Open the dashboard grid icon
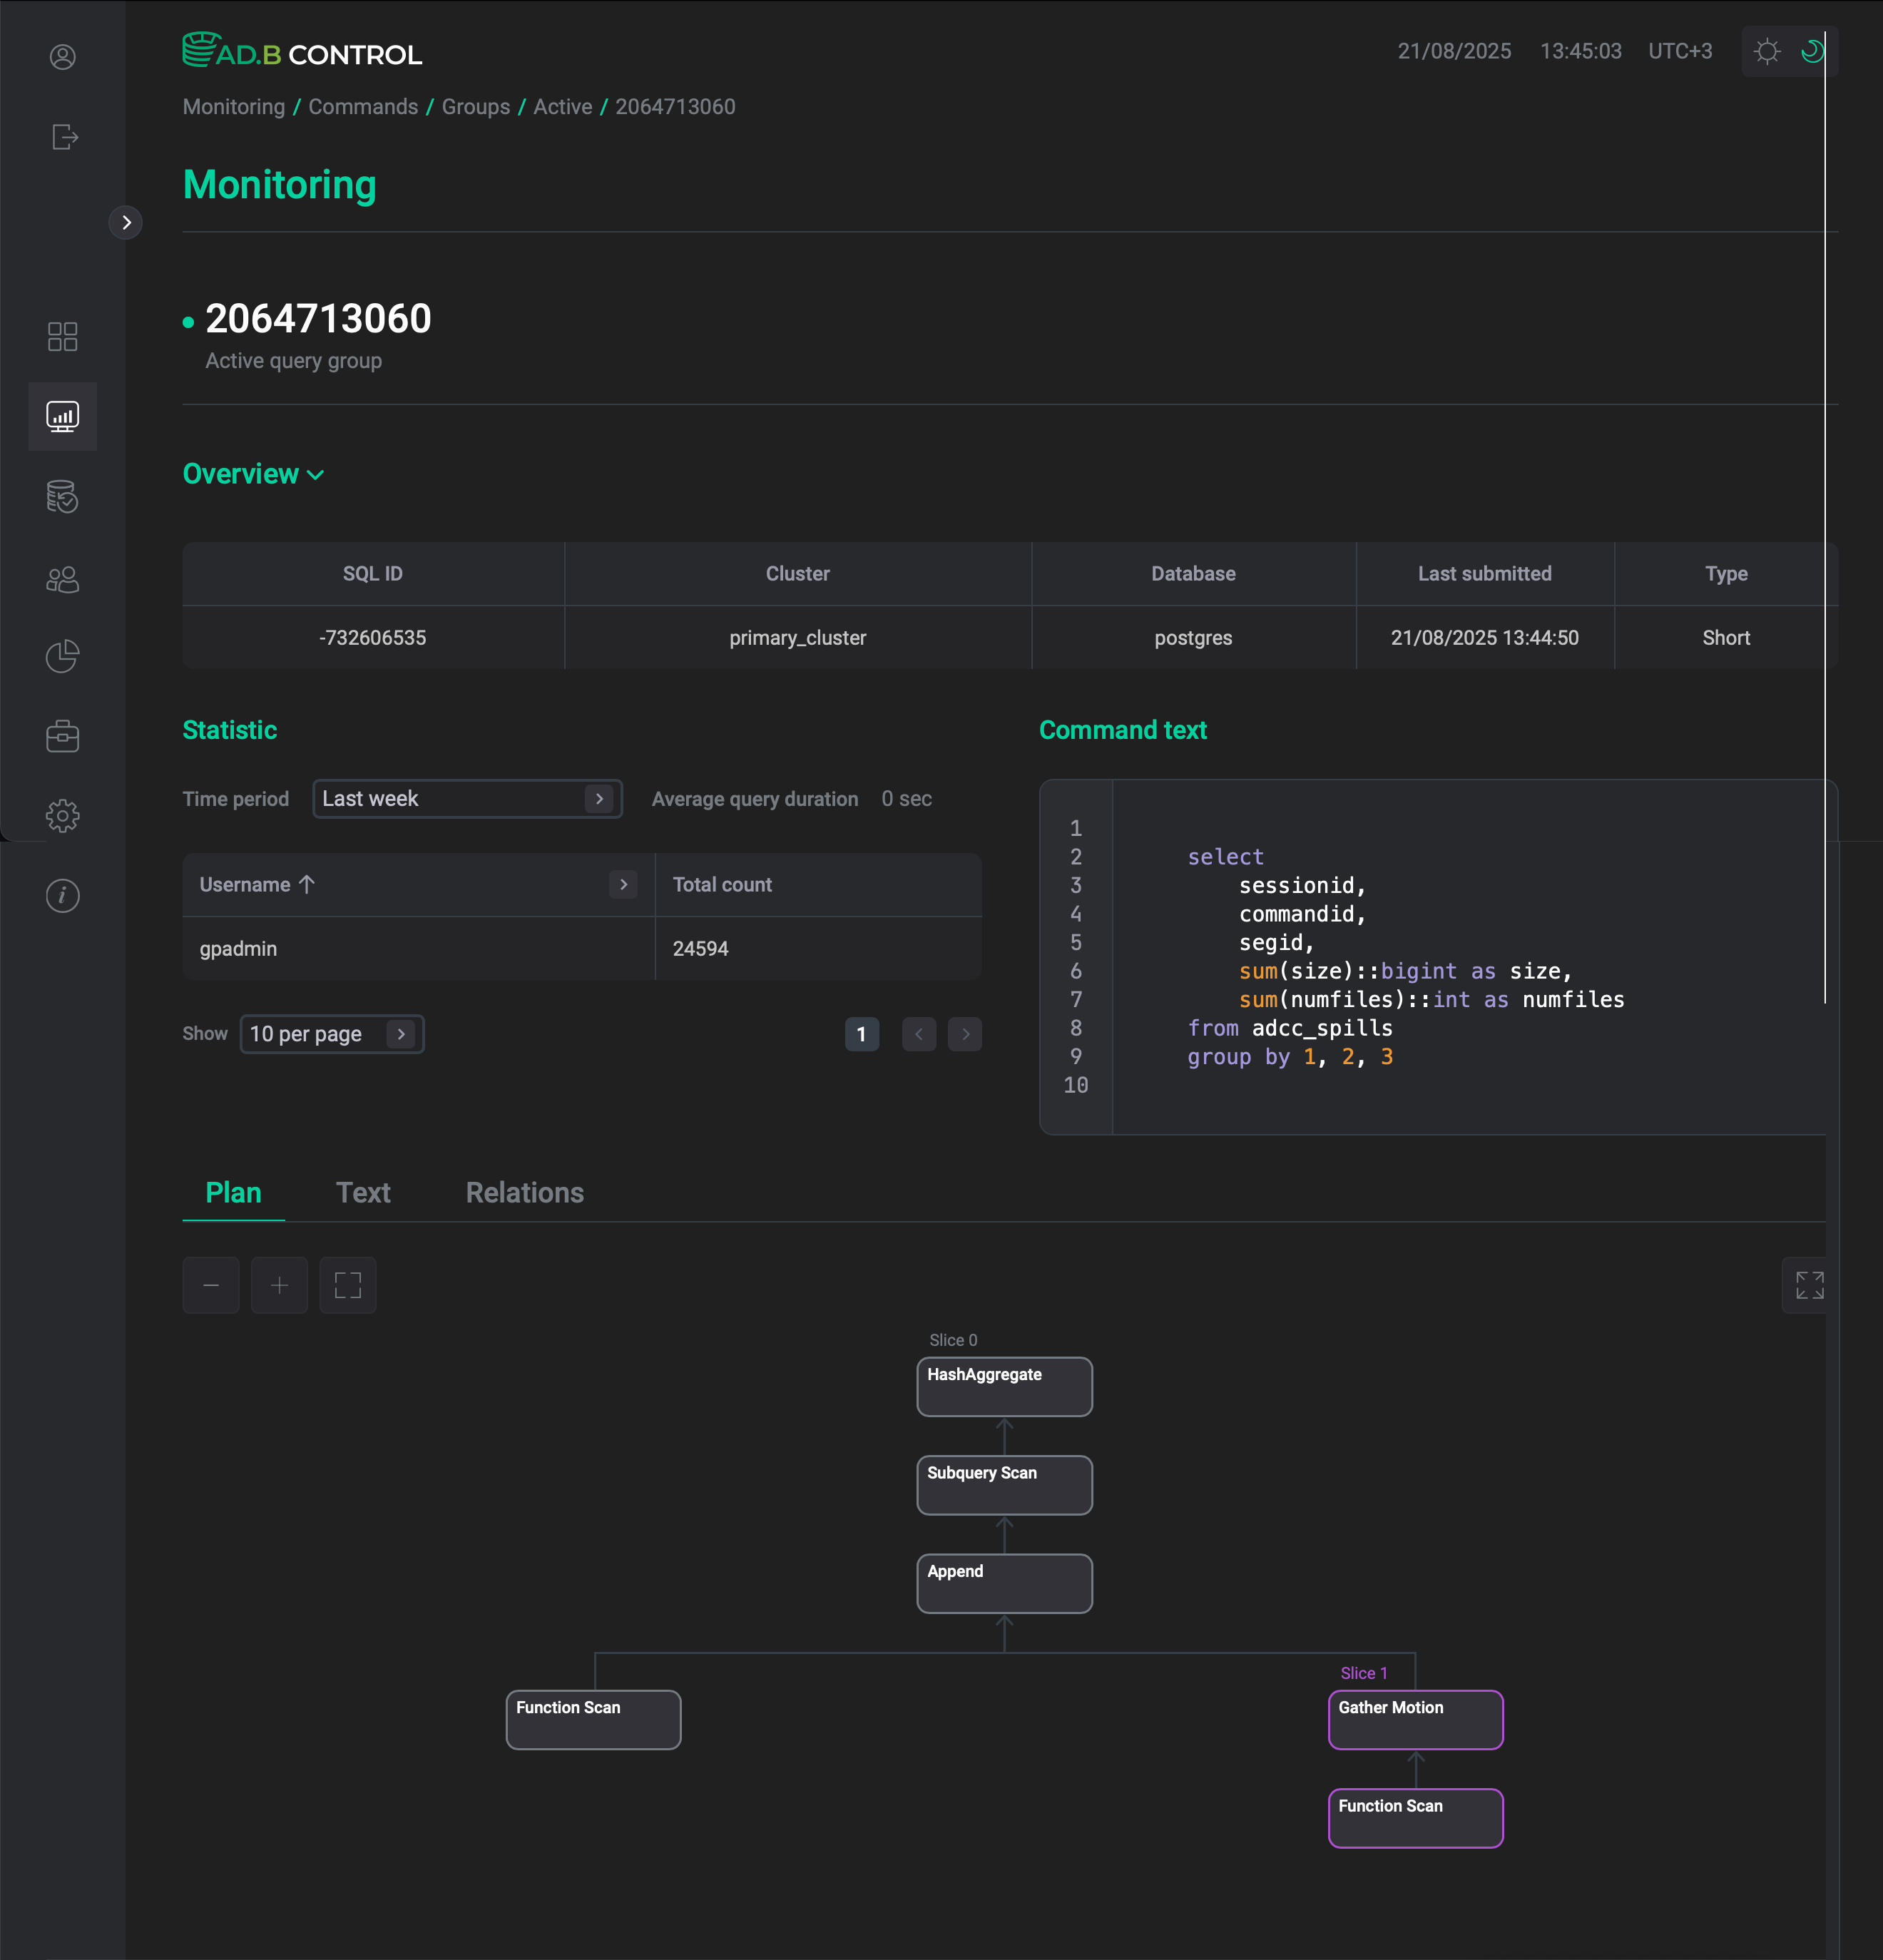Viewport: 1883px width, 1960px height. [x=62, y=337]
